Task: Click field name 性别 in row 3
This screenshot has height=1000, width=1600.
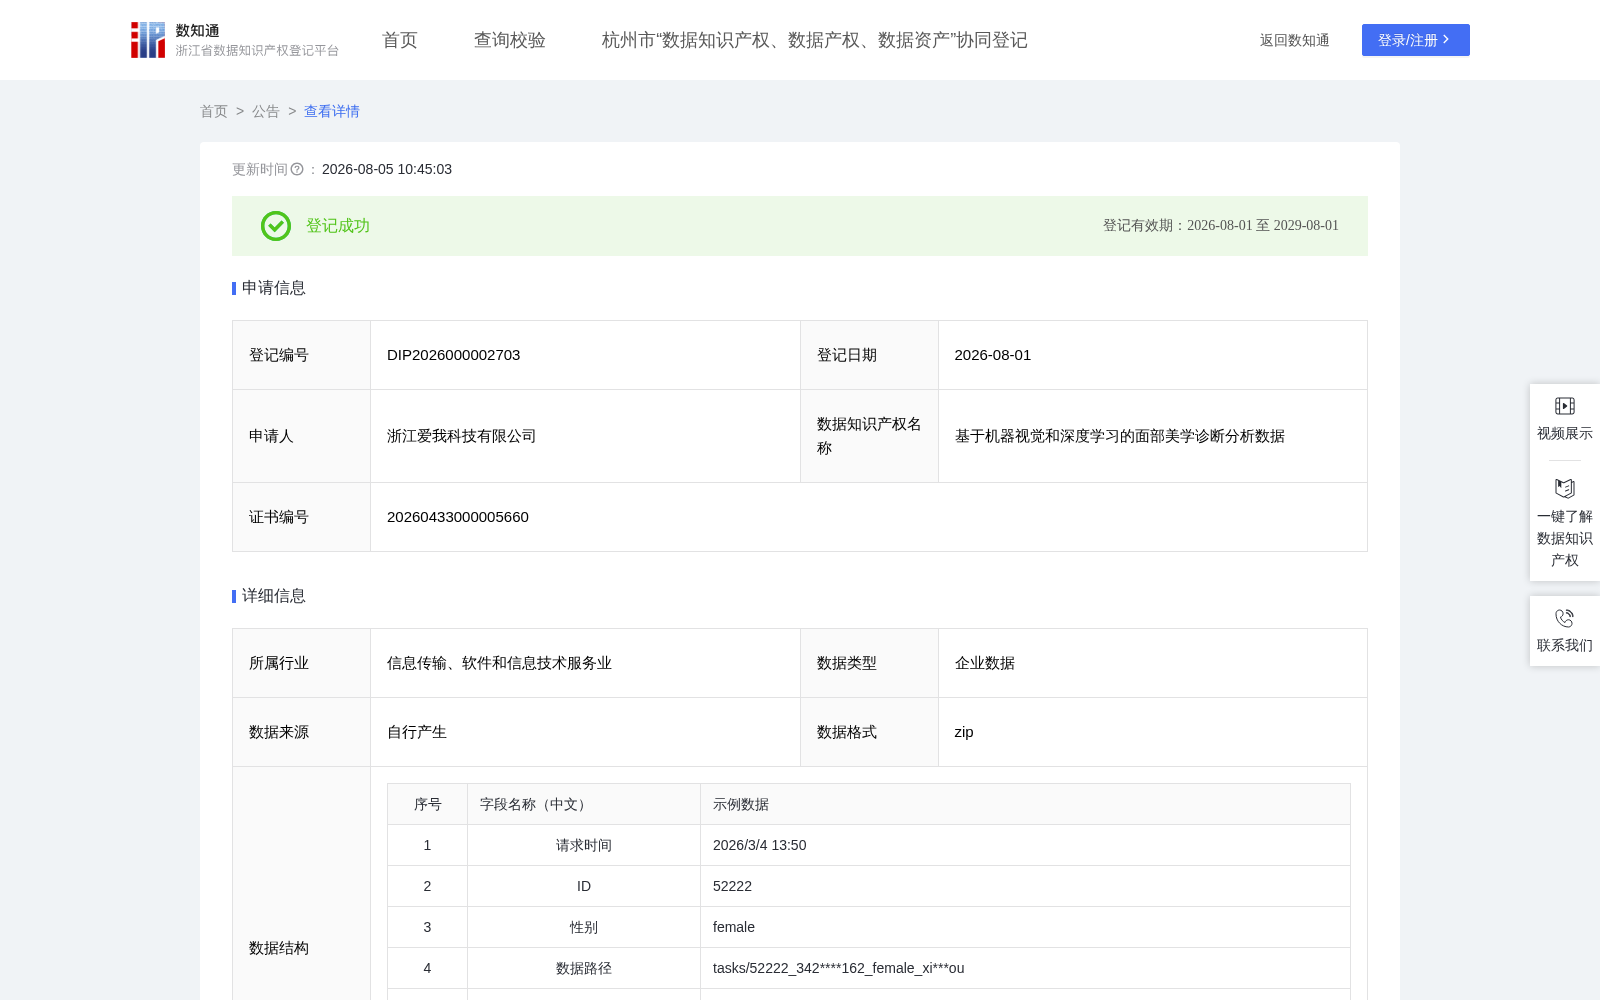Action: click(x=584, y=927)
